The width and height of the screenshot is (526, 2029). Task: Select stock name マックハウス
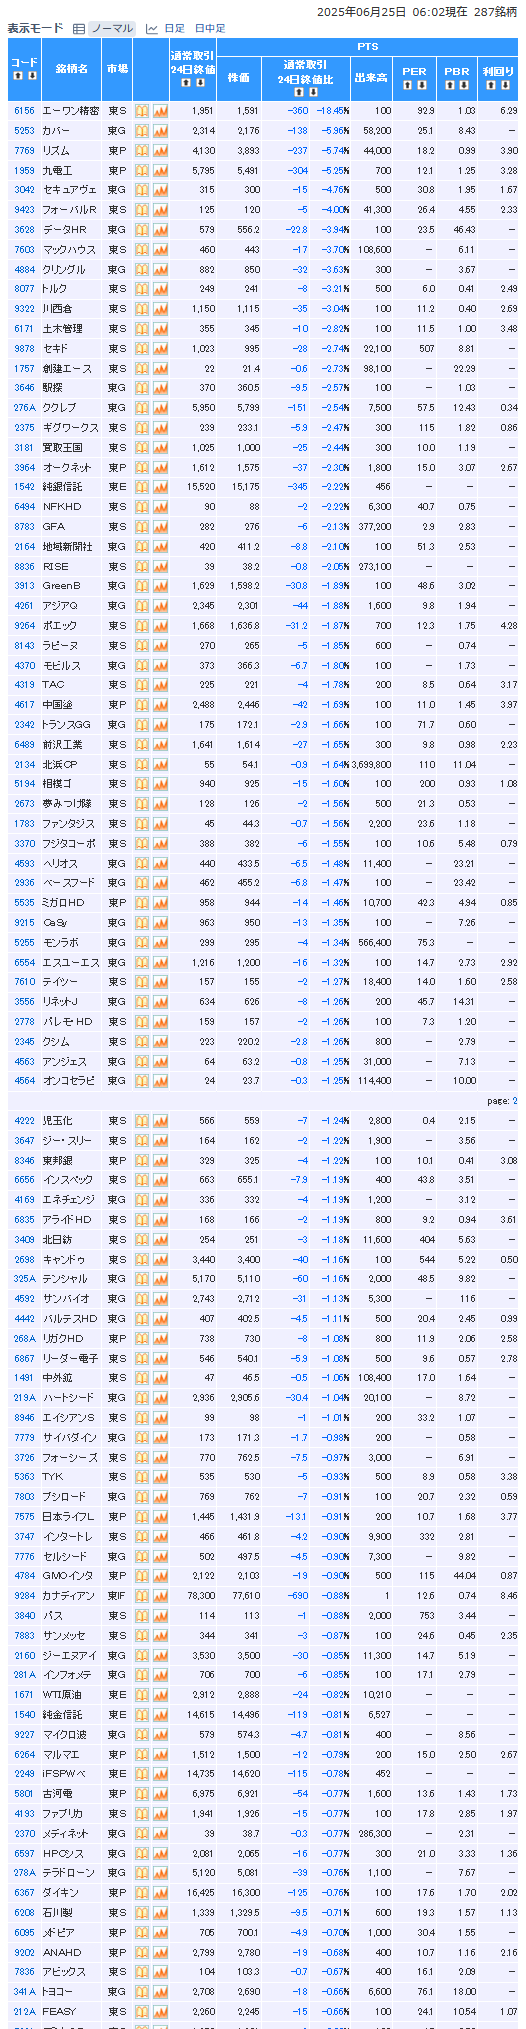click(69, 250)
